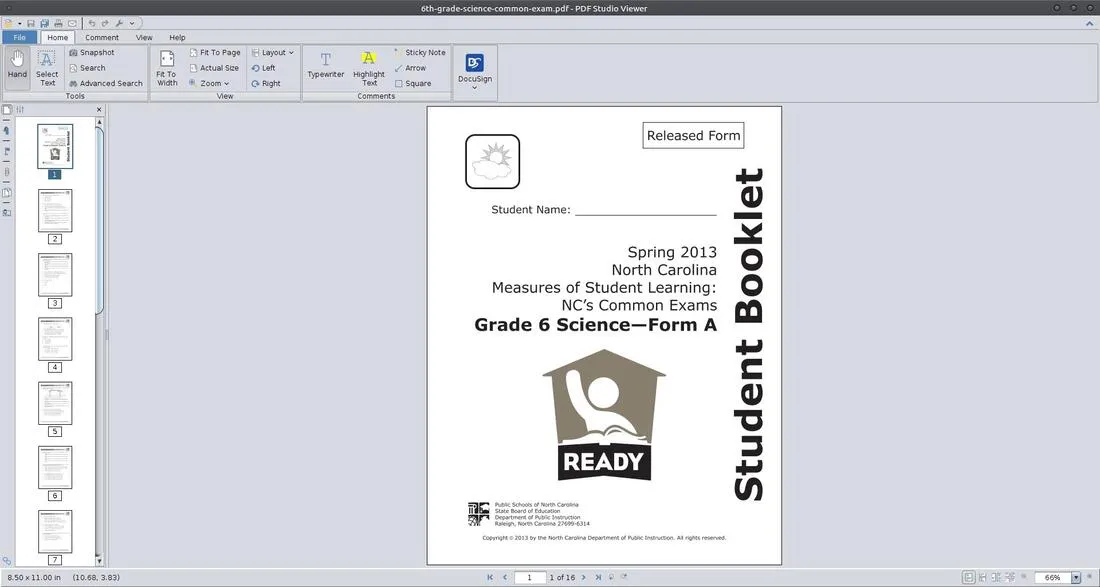Enable Actual Size view

point(213,67)
